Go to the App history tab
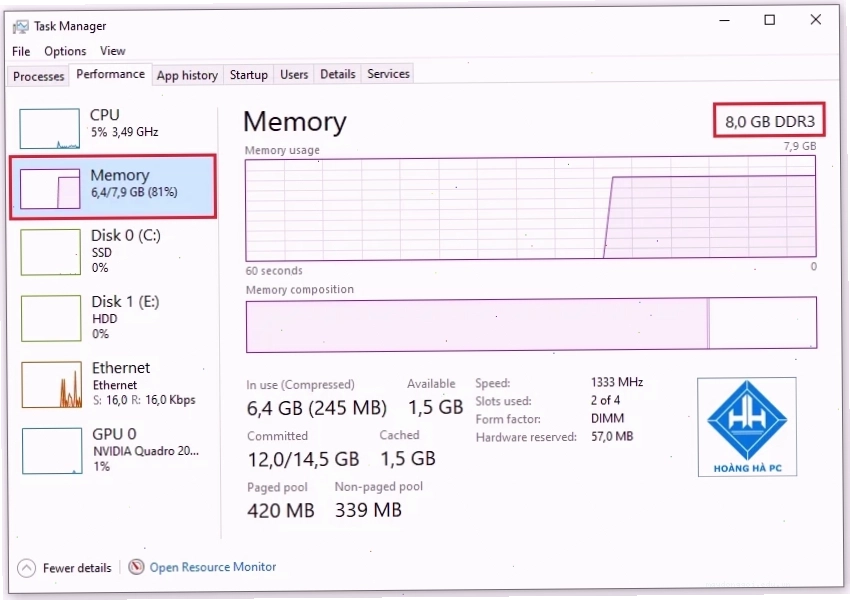 coord(187,75)
